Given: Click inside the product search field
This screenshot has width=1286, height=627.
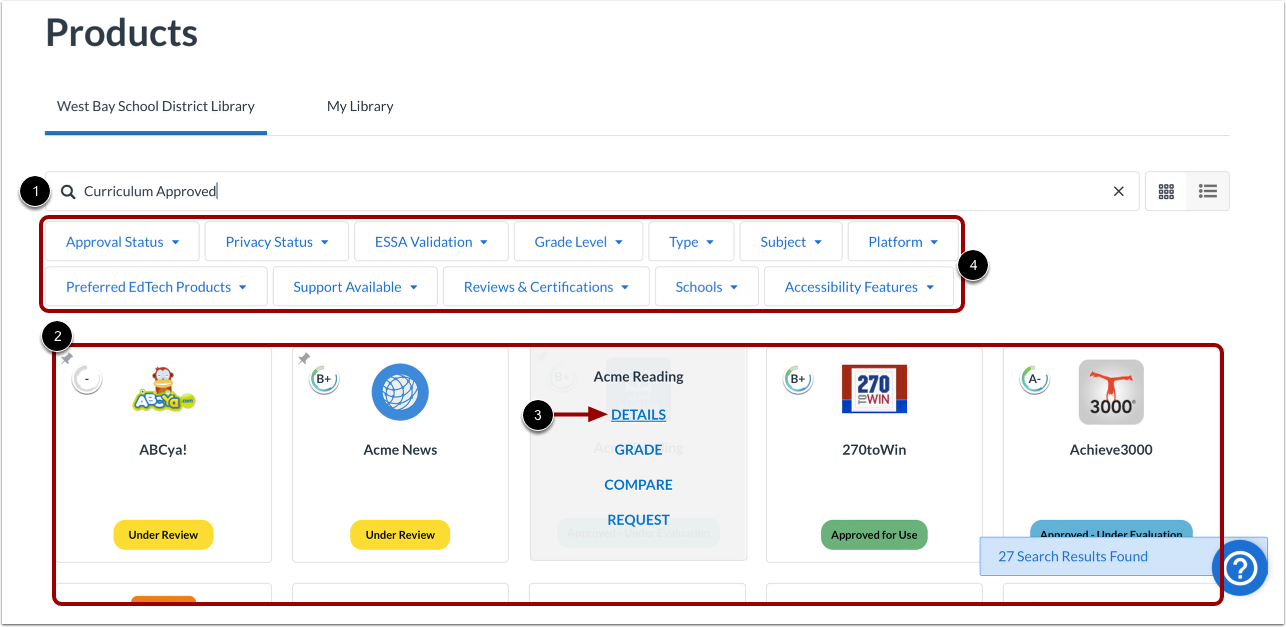Looking at the screenshot, I should tap(400, 190).
